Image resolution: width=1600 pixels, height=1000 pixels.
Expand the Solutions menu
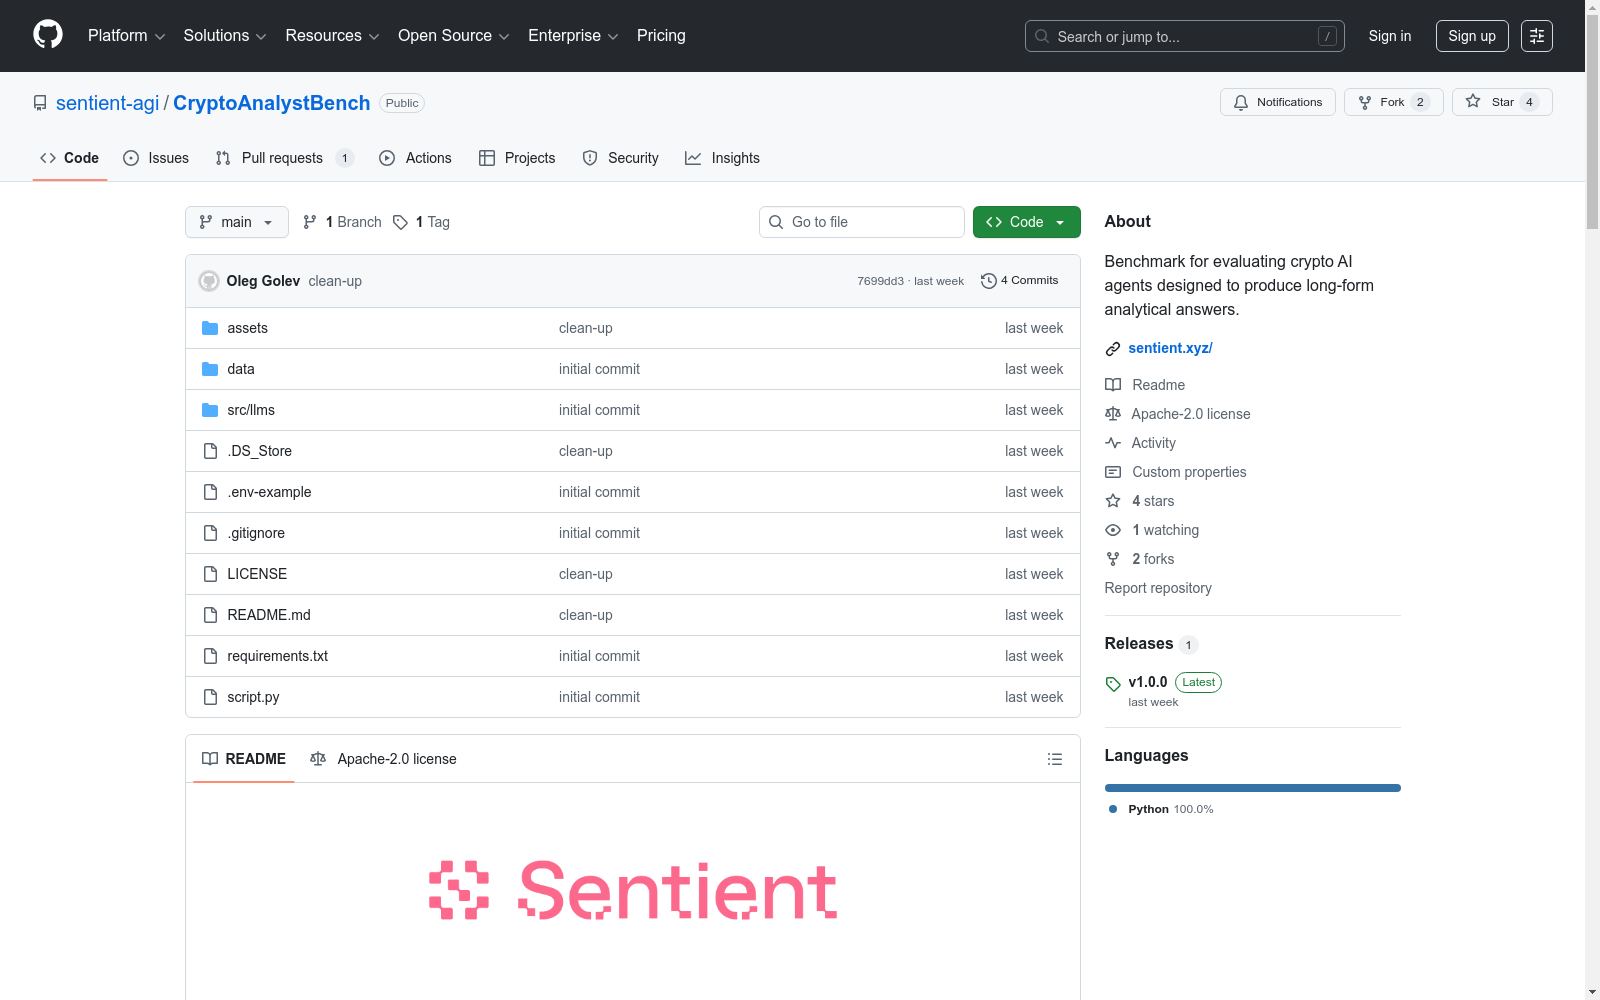pyautogui.click(x=225, y=36)
